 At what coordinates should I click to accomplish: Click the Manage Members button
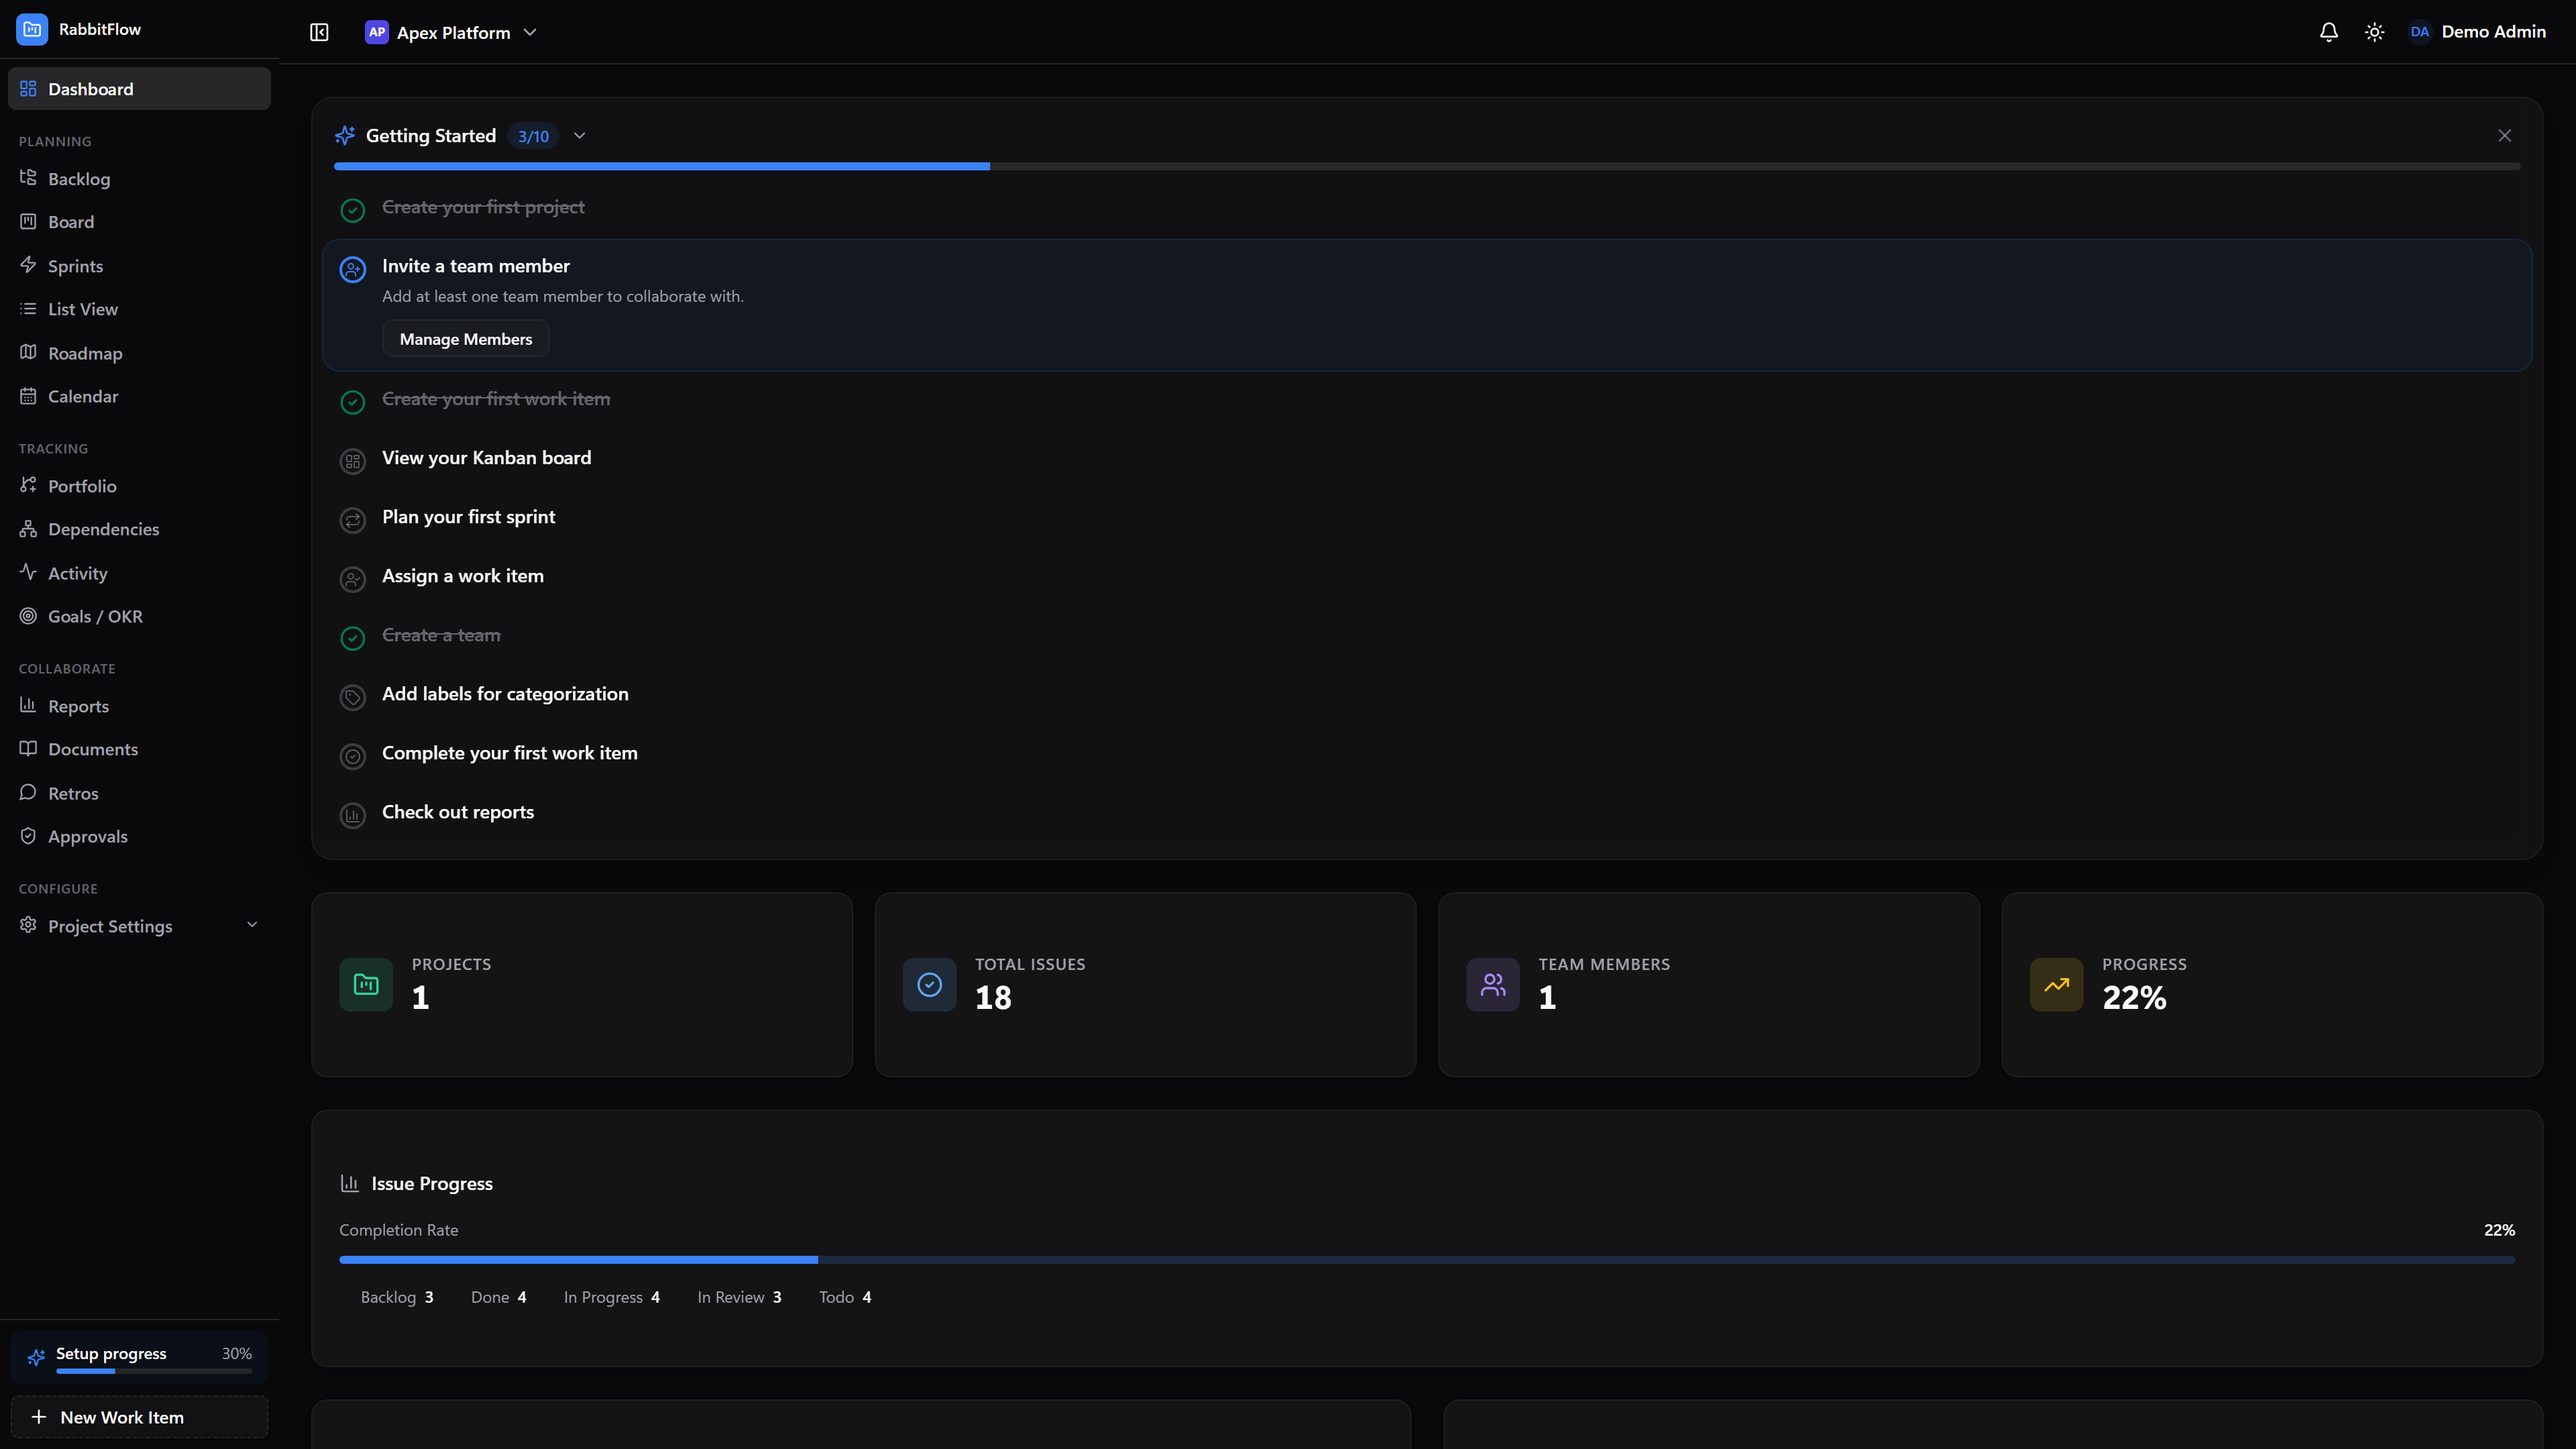(466, 339)
